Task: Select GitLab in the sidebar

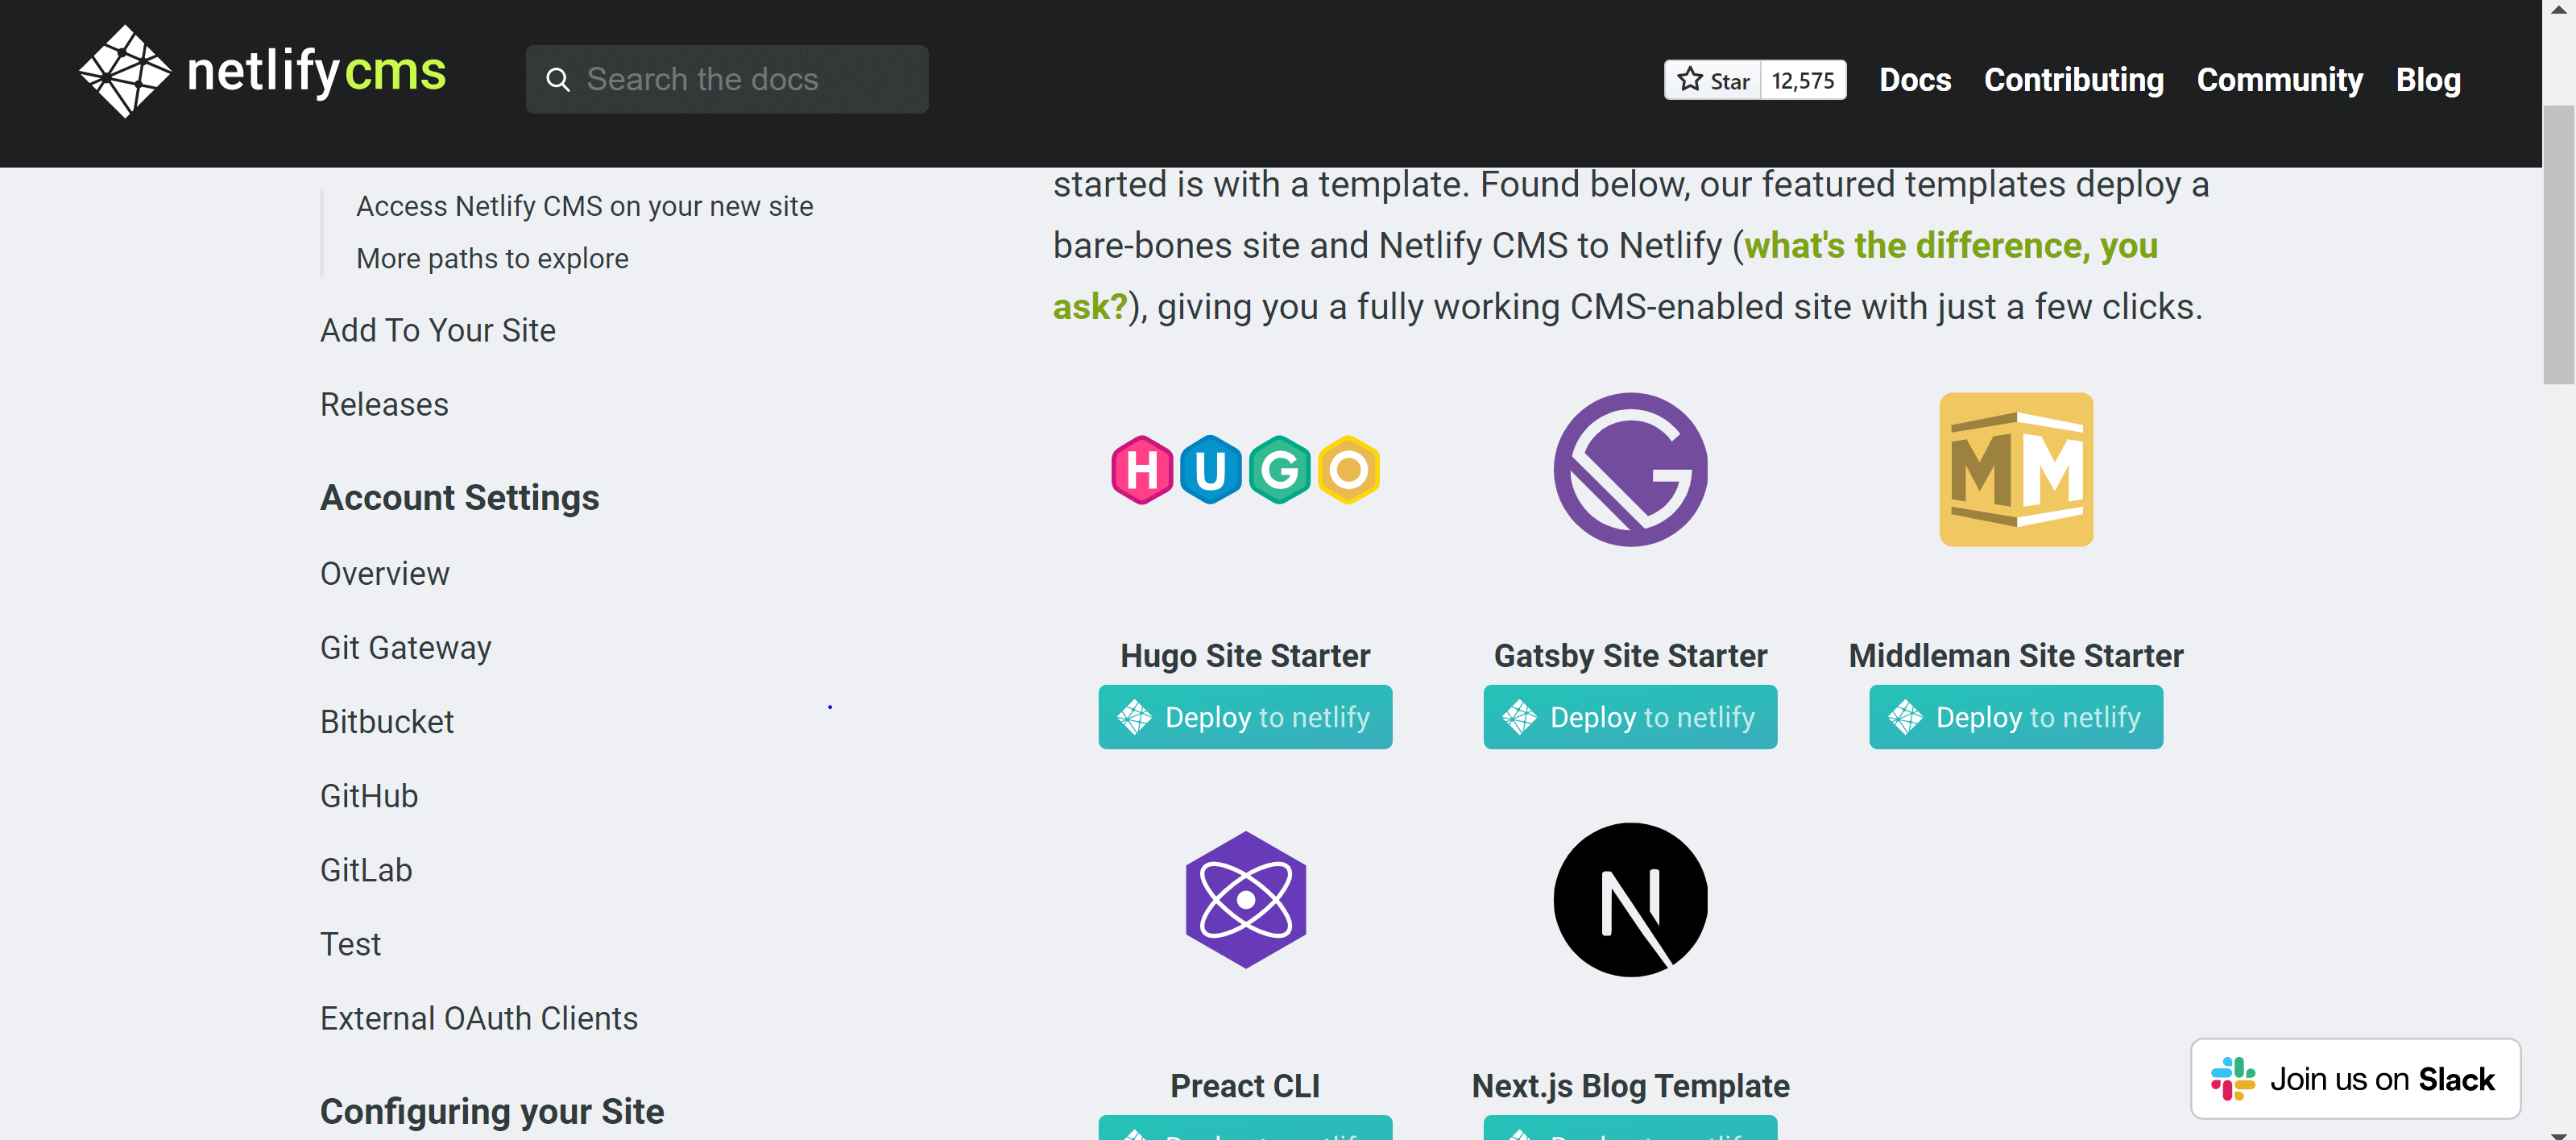Action: 366,869
